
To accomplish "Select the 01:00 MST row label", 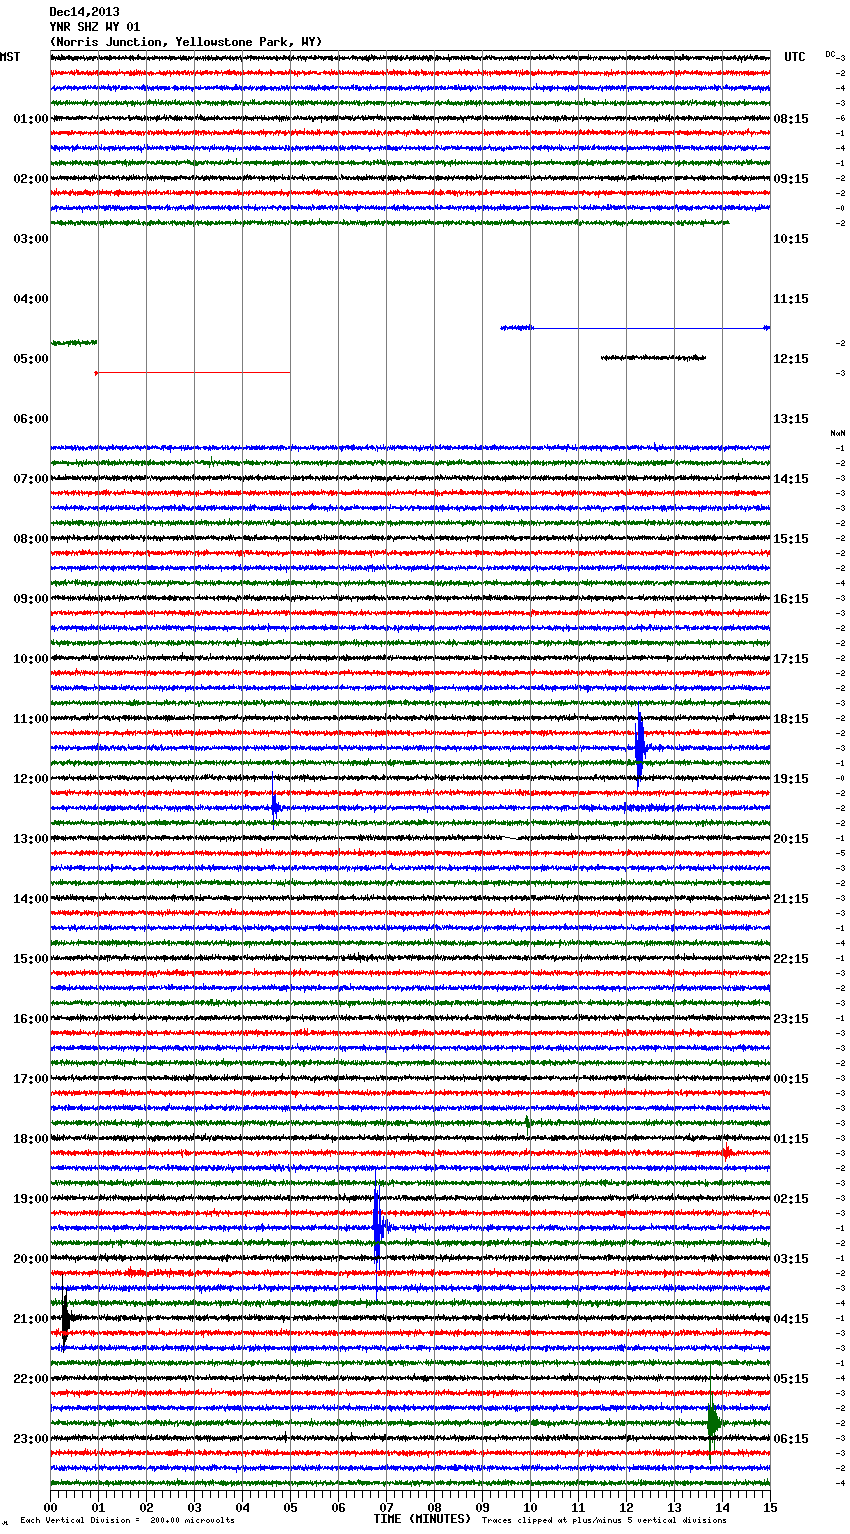I will pyautogui.click(x=30, y=119).
